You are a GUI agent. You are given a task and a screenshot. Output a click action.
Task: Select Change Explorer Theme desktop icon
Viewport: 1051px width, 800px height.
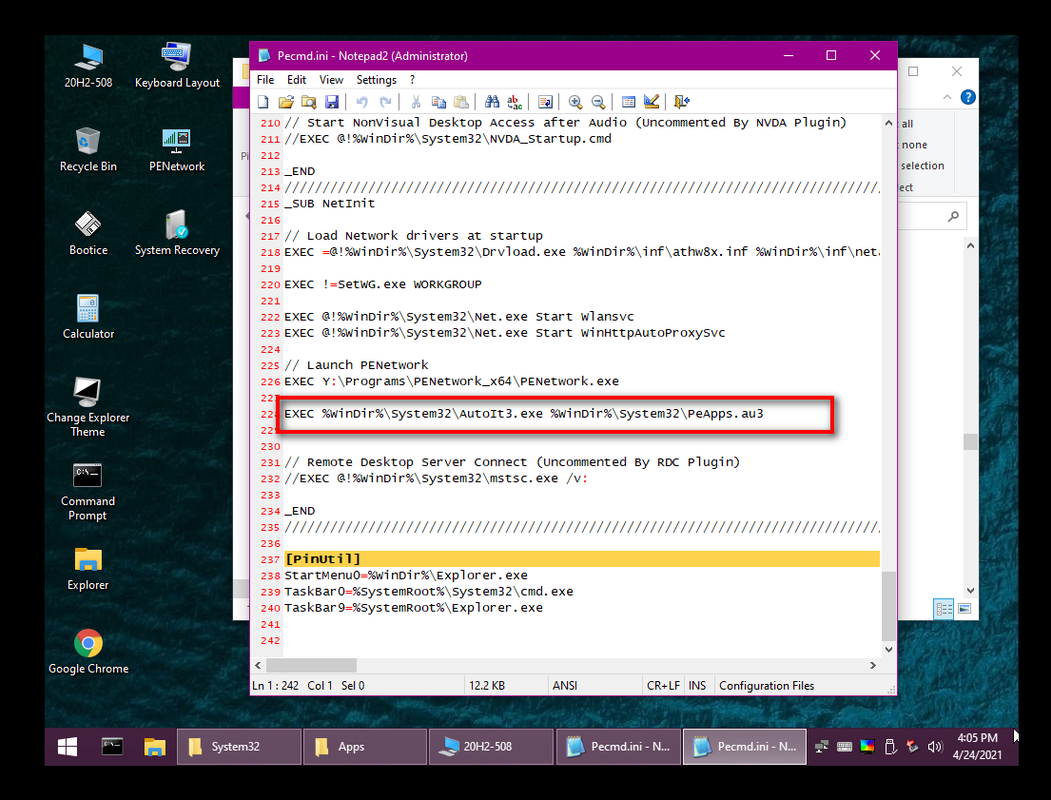click(x=88, y=407)
